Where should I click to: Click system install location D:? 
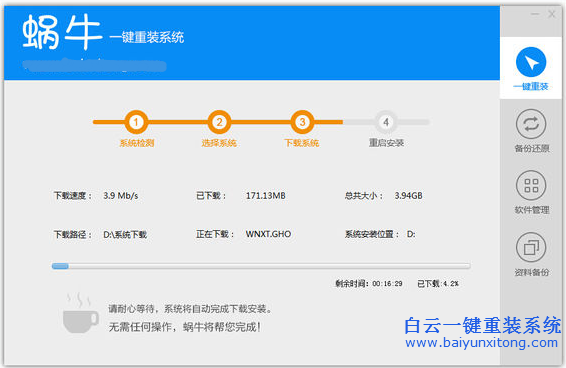(x=411, y=234)
